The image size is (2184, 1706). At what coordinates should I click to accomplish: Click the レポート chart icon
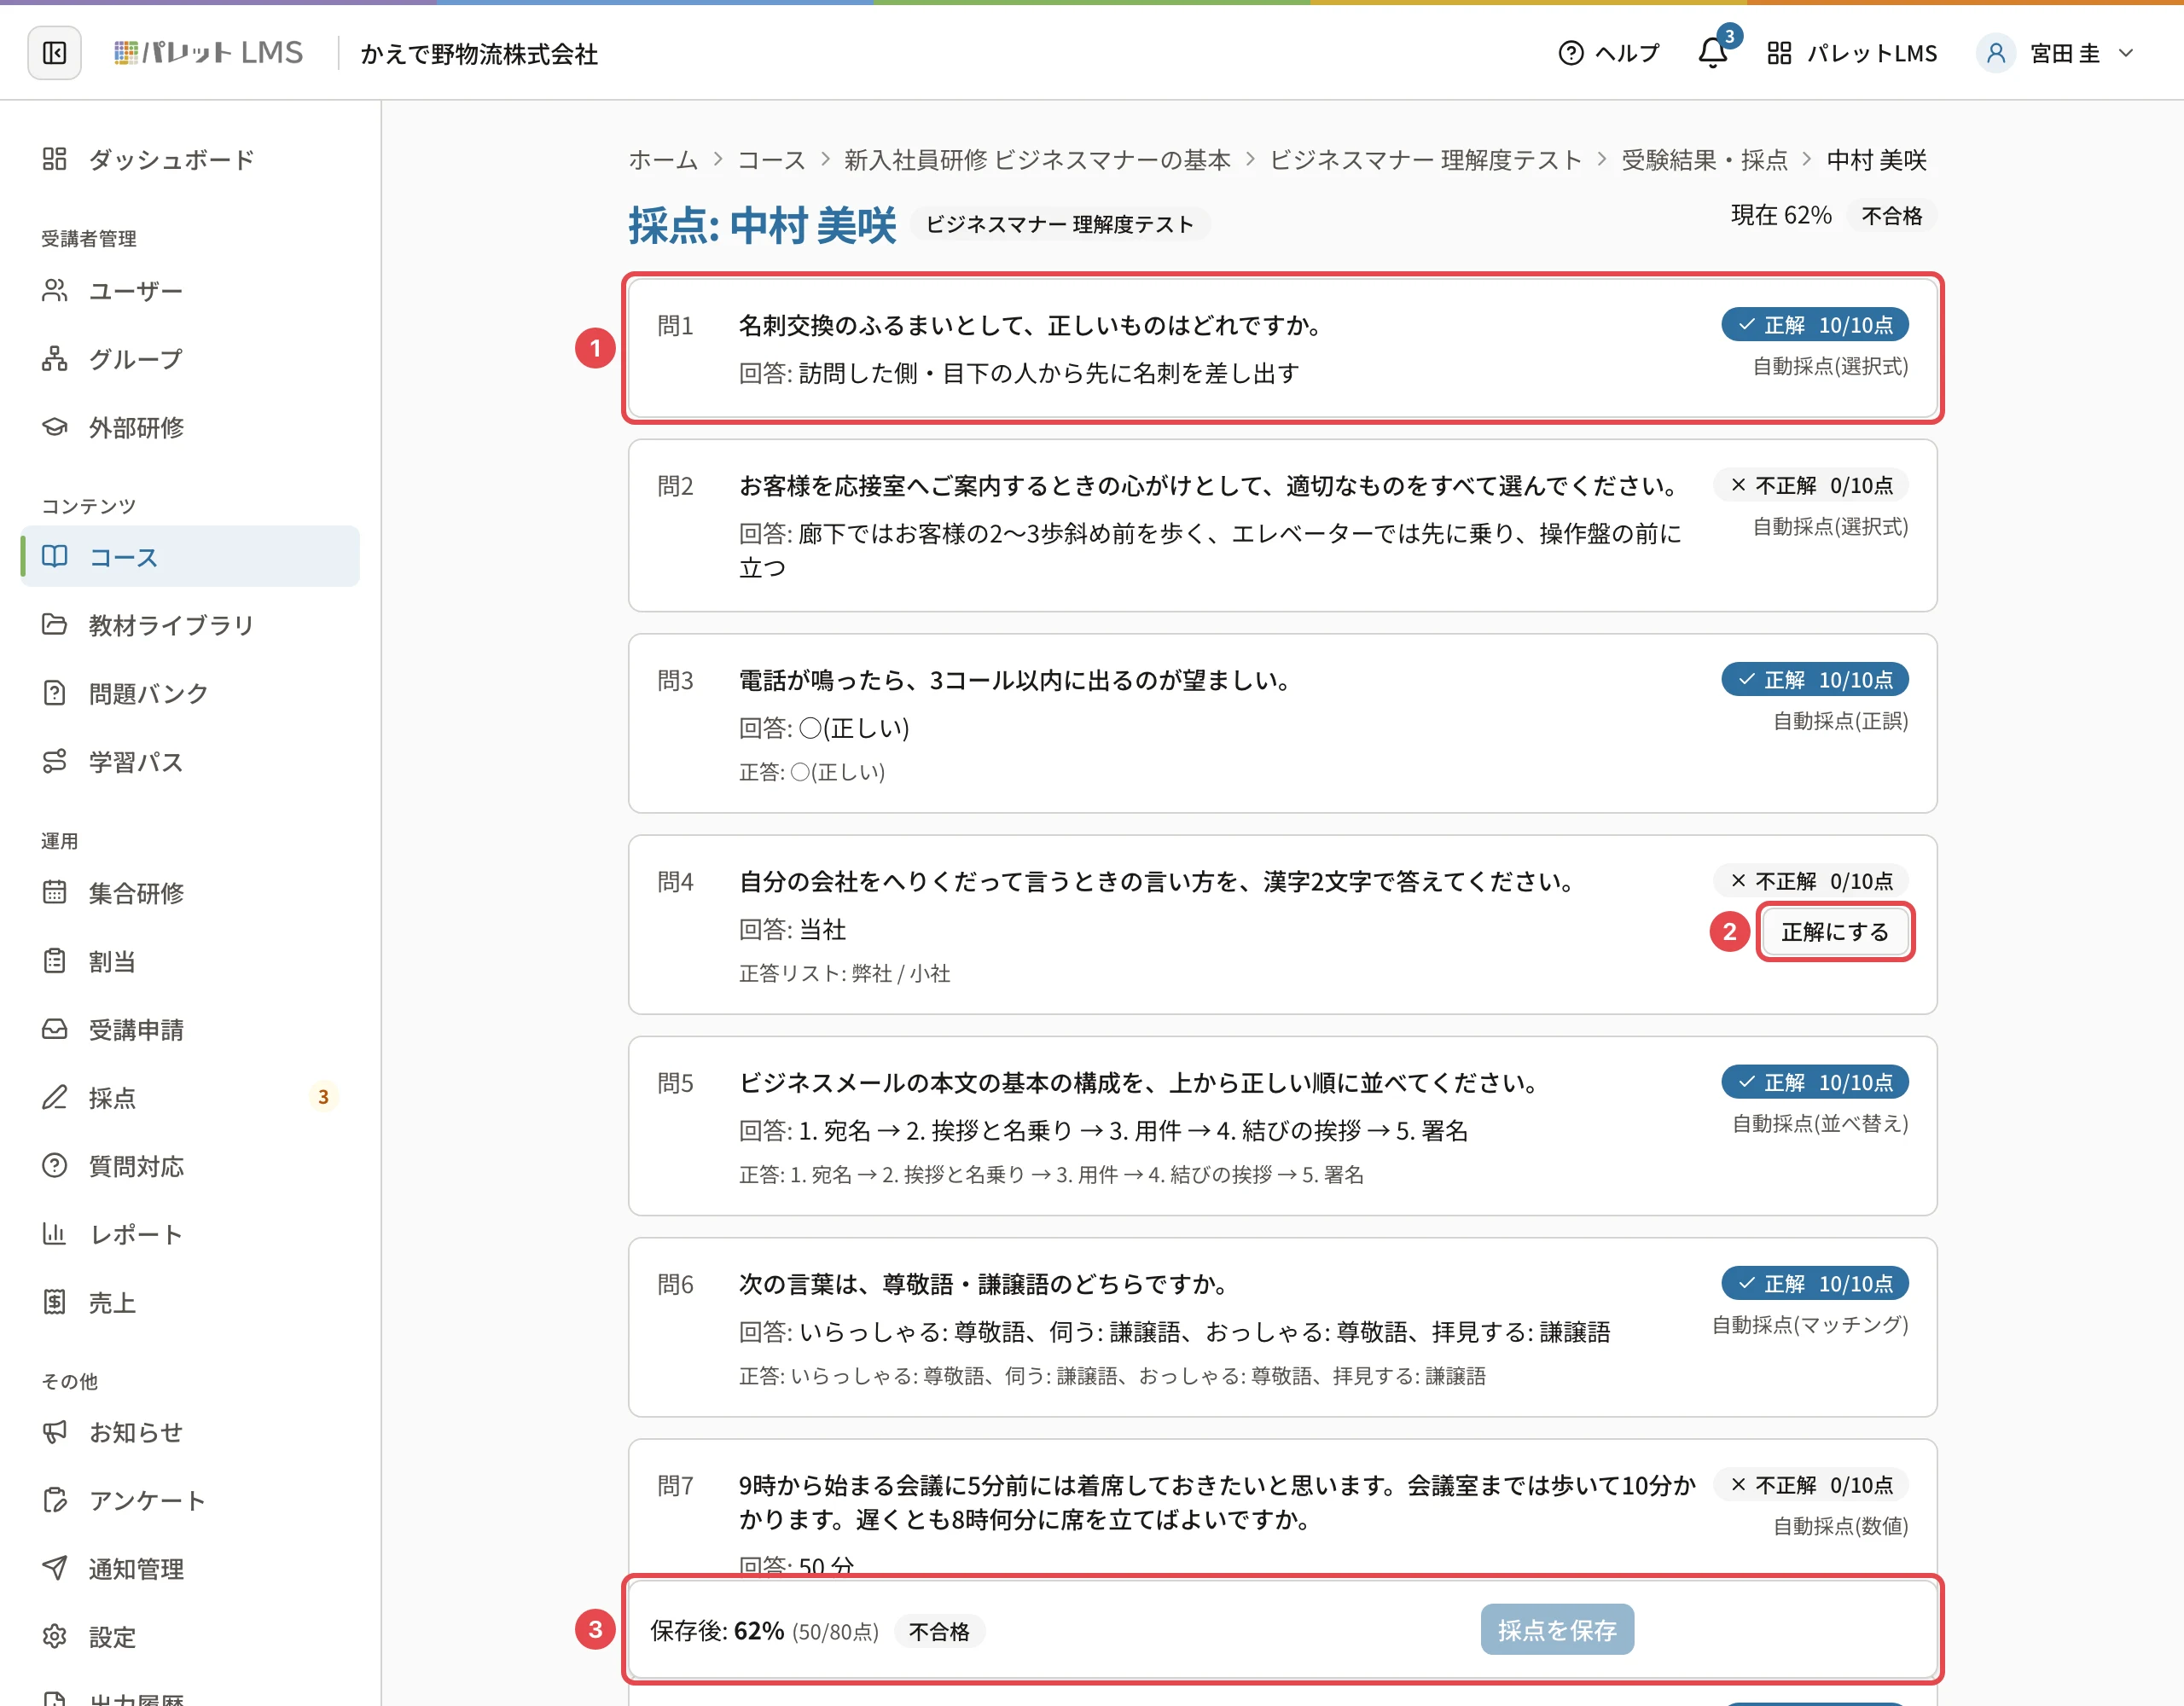[55, 1234]
